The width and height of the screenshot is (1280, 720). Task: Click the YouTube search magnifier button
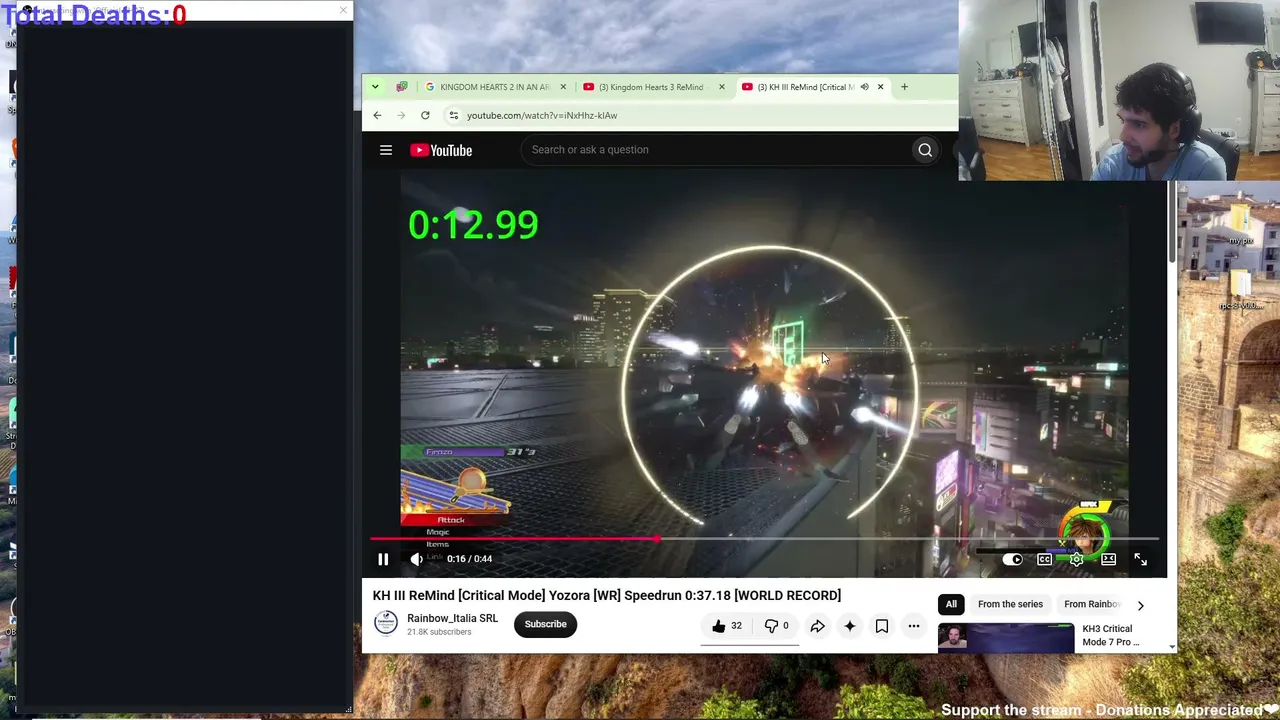coord(925,150)
